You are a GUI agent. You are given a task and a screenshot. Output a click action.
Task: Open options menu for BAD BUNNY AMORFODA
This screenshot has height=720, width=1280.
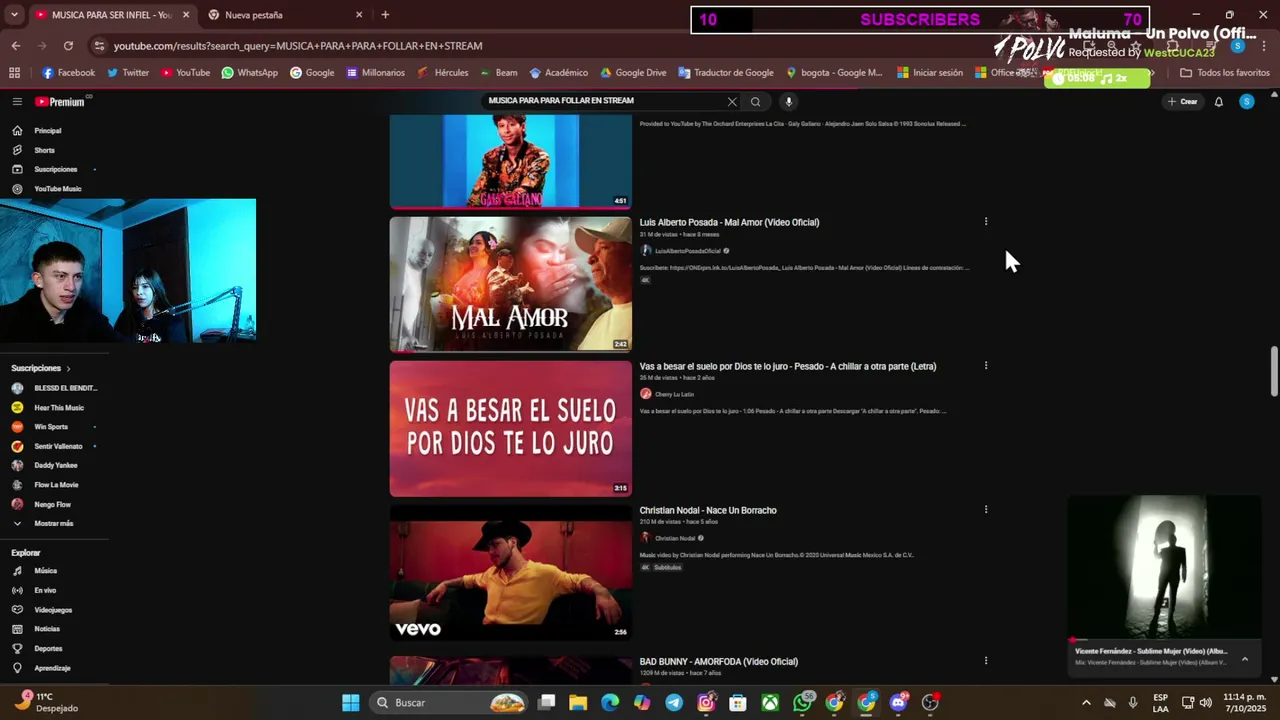pyautogui.click(x=986, y=661)
